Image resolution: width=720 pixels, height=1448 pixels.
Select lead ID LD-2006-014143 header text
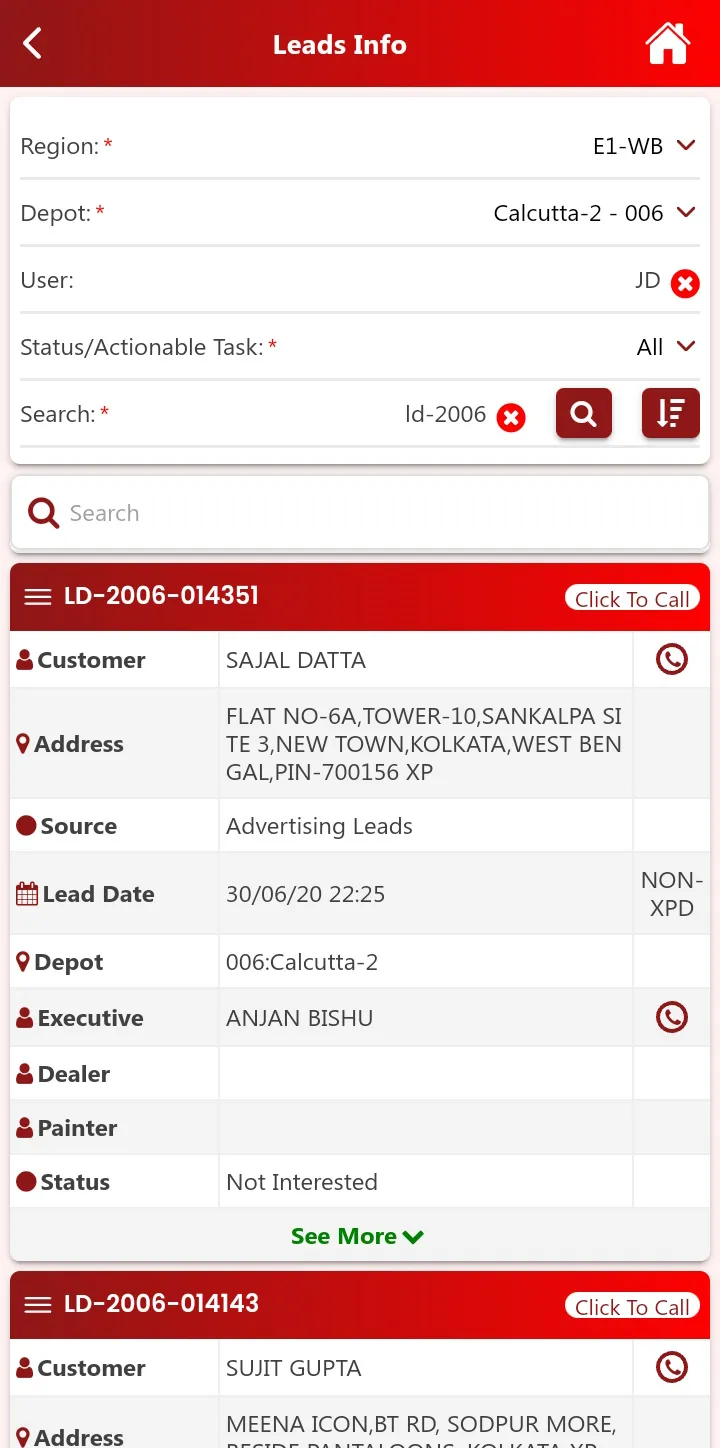coord(161,1304)
